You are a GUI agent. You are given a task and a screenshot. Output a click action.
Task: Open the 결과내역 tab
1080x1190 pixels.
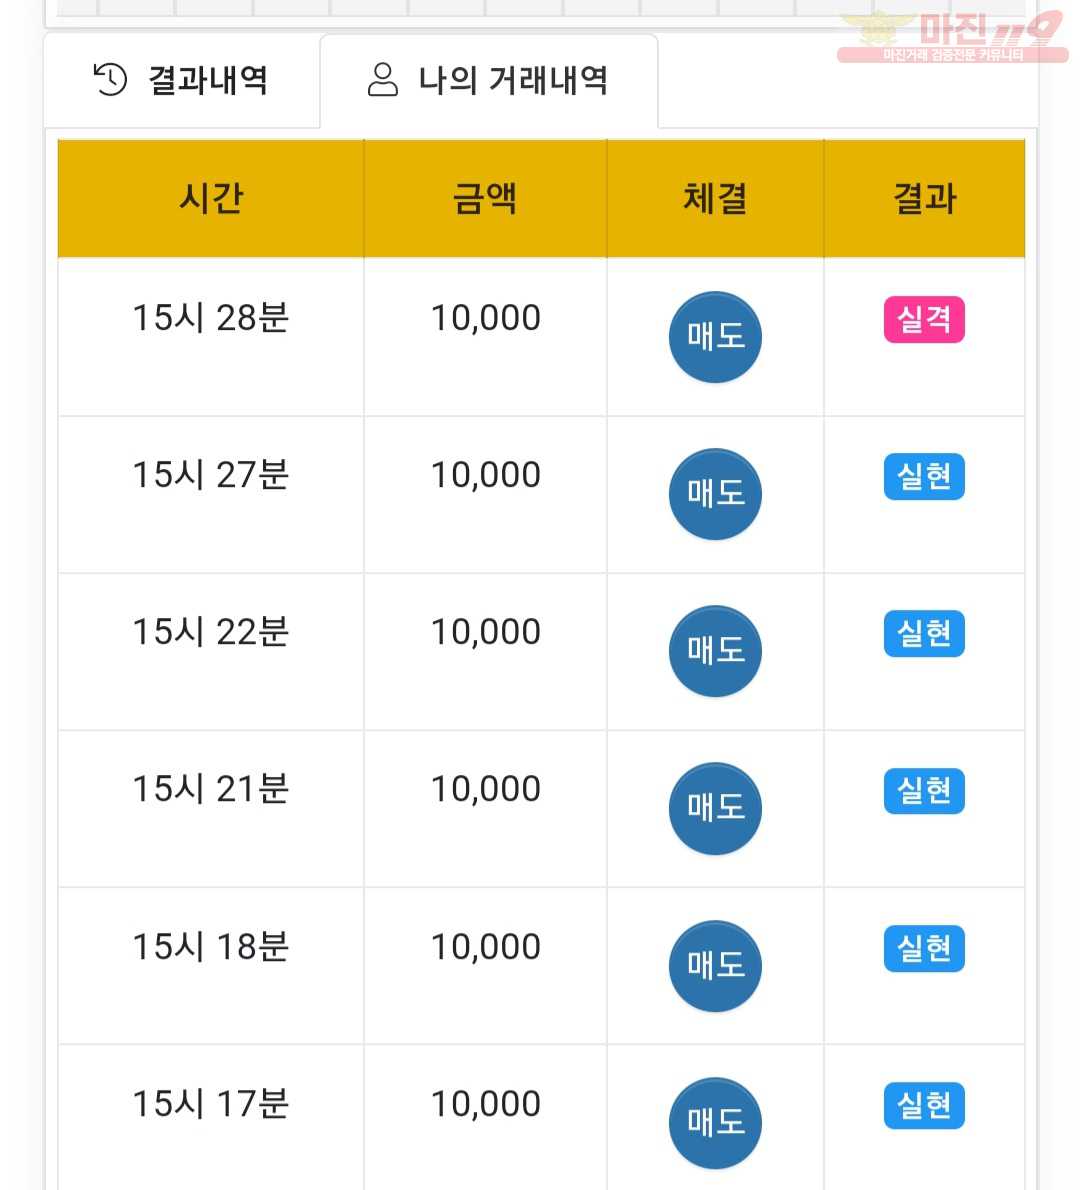(x=181, y=80)
